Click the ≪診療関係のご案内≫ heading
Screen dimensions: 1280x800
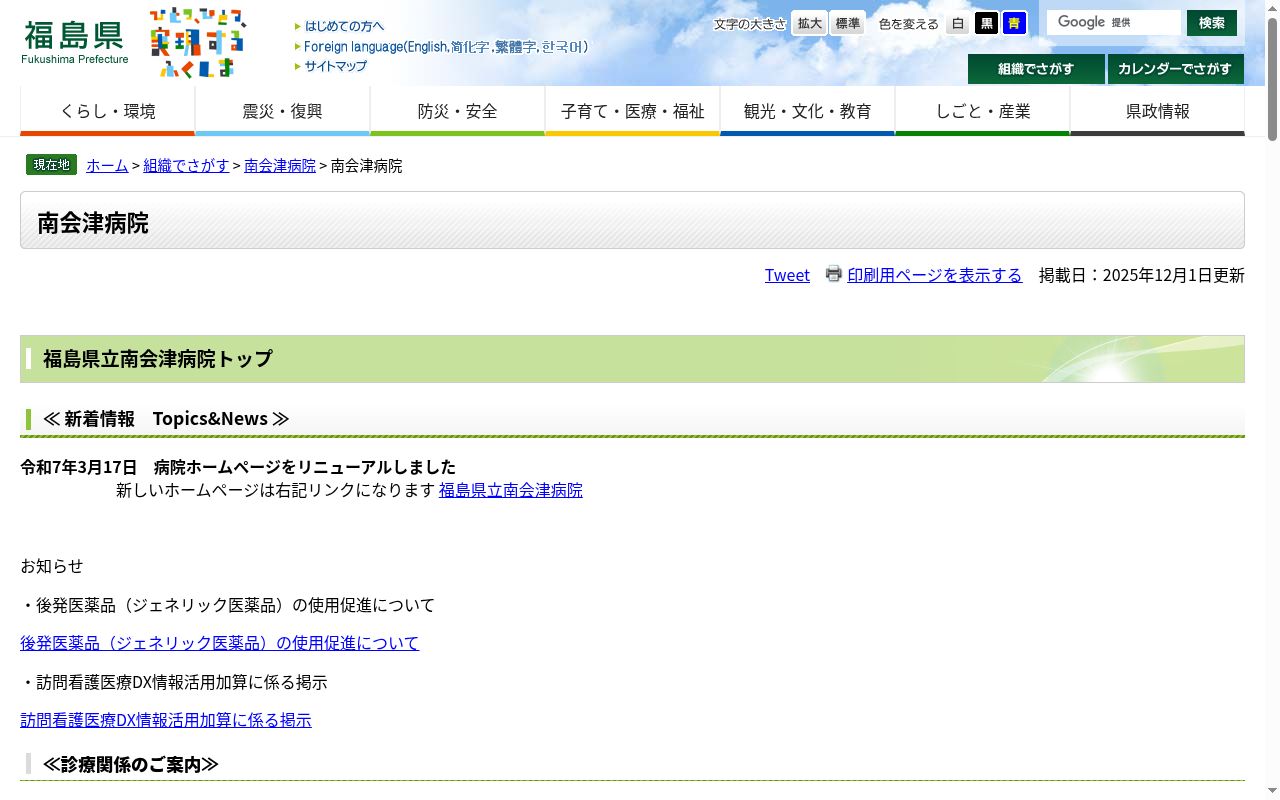[131, 765]
